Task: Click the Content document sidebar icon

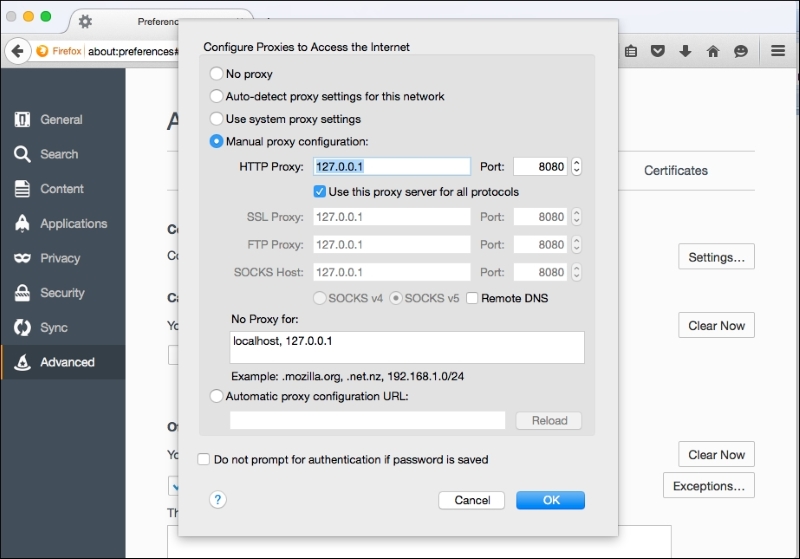Action: (22, 189)
